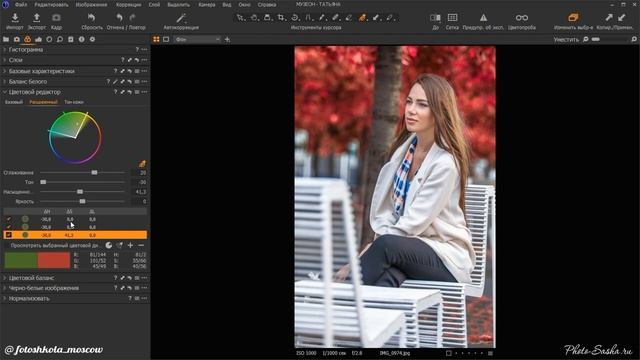640x360 pixels.
Task: Add a color range with plus icon
Action: click(130, 245)
